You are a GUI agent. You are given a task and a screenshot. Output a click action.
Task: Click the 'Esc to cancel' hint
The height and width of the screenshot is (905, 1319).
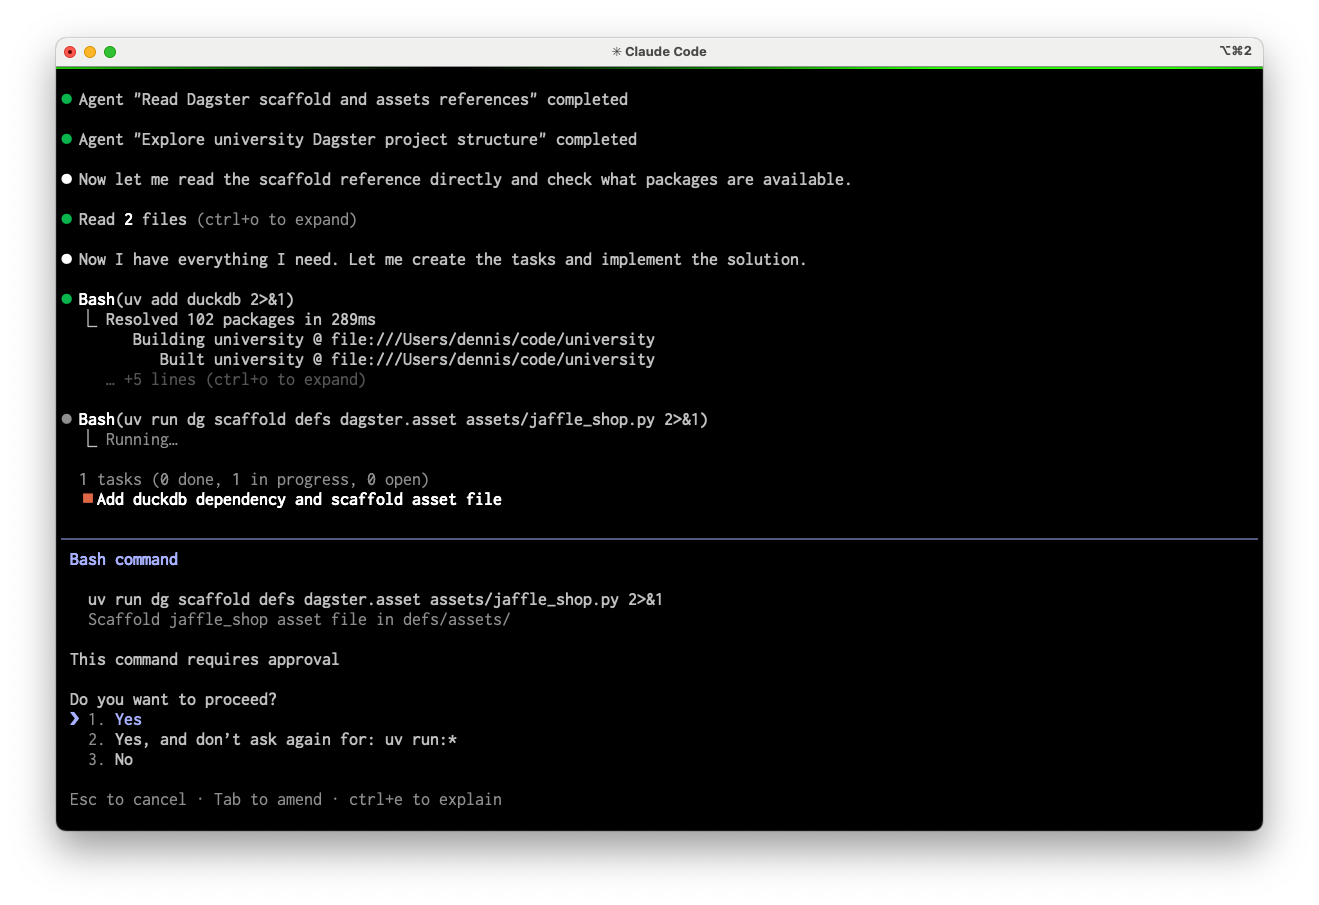(128, 799)
